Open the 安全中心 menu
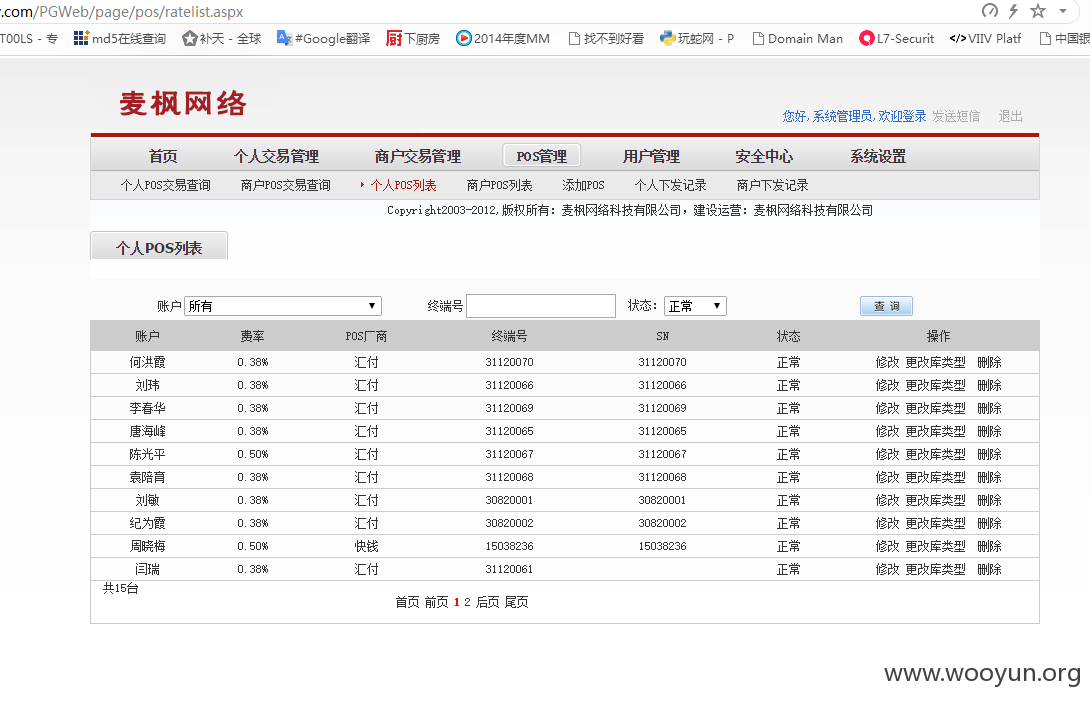The width and height of the screenshot is (1090, 702). point(764,156)
